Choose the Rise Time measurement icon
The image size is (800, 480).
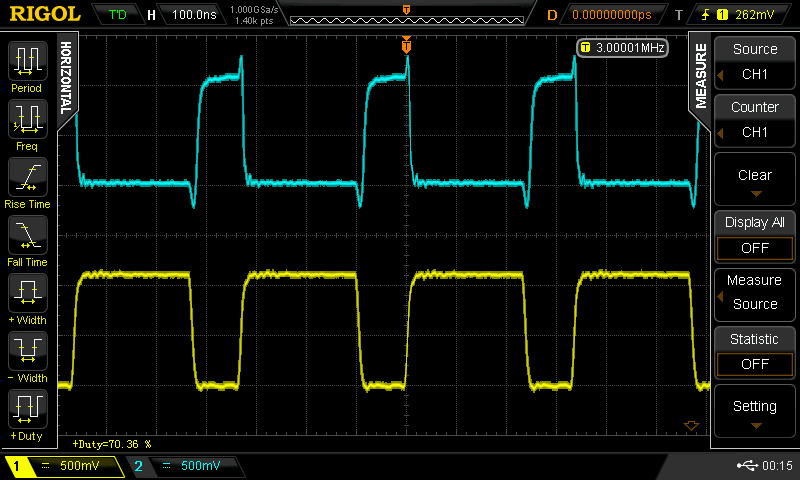(28, 177)
